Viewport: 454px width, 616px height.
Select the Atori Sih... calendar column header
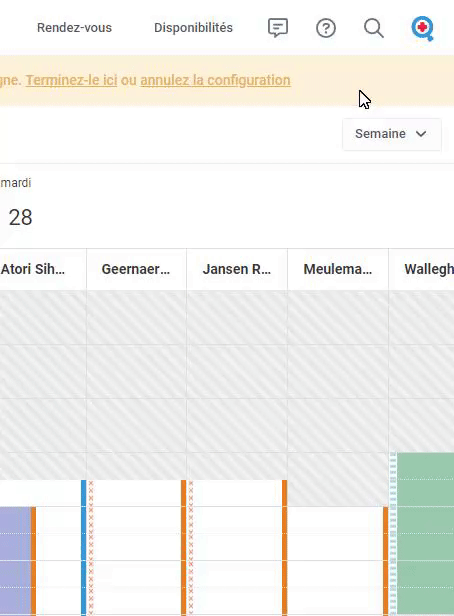pos(43,270)
